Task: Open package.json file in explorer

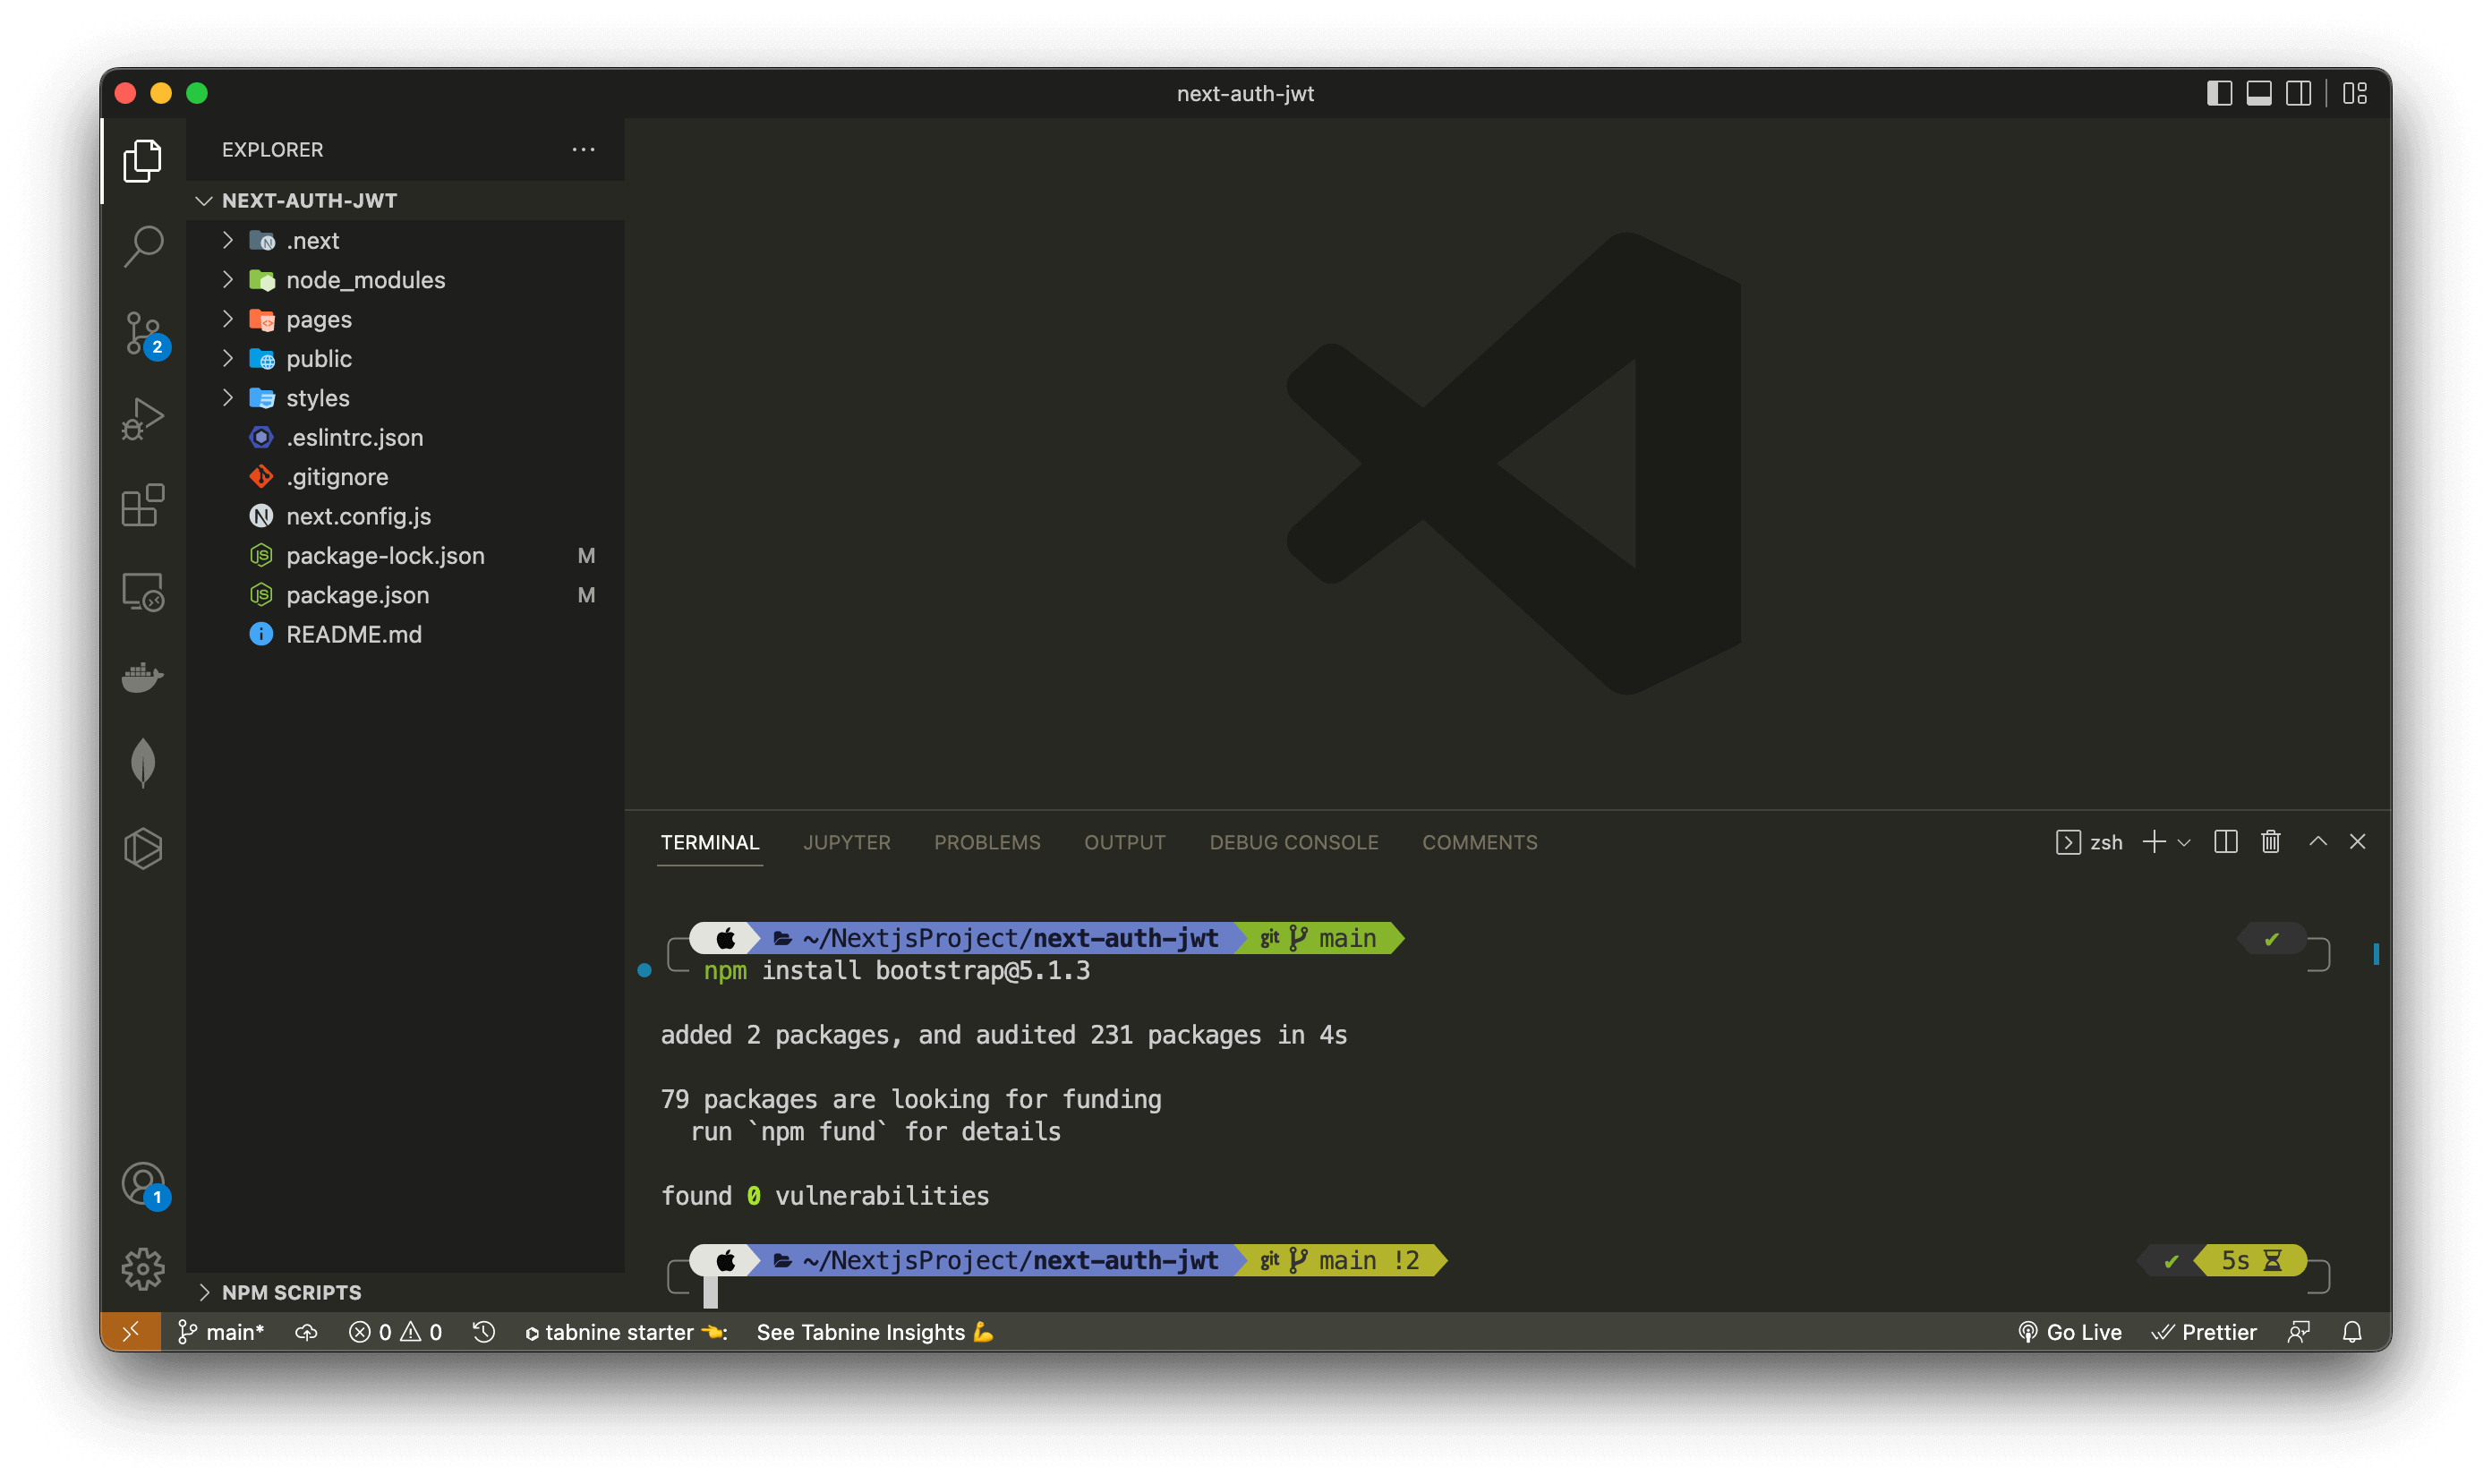Action: [357, 595]
